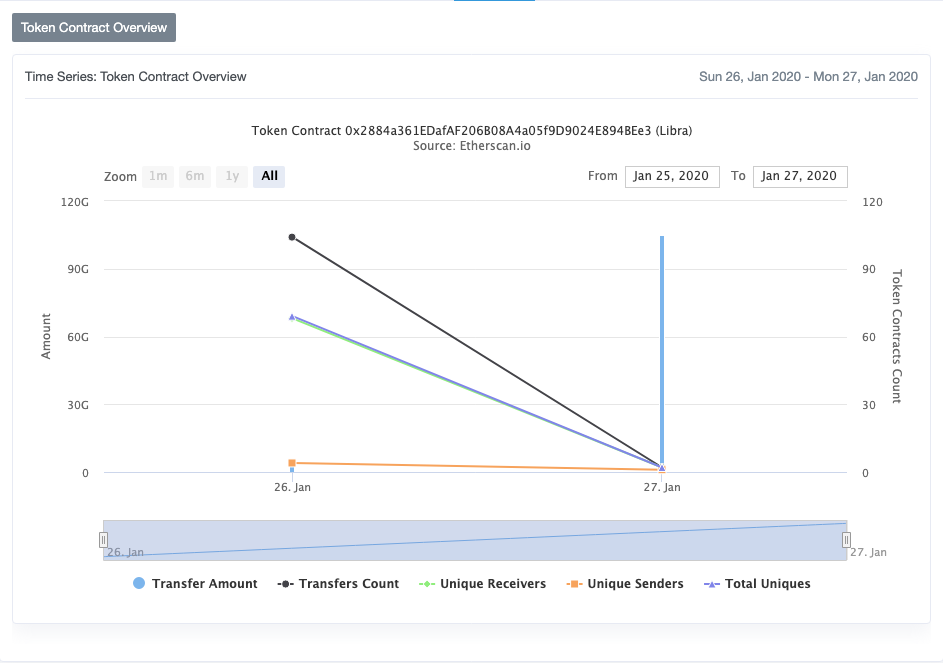Edit the From date field
This screenshot has width=943, height=663.
coord(672,176)
